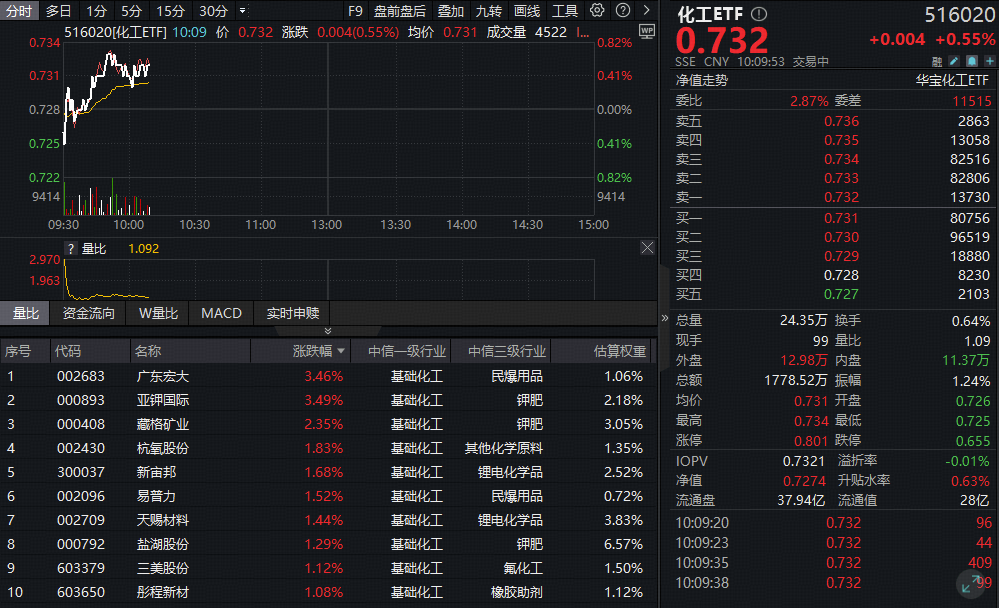
Task: Select the 广东宏大 stock row
Action: click(328, 376)
